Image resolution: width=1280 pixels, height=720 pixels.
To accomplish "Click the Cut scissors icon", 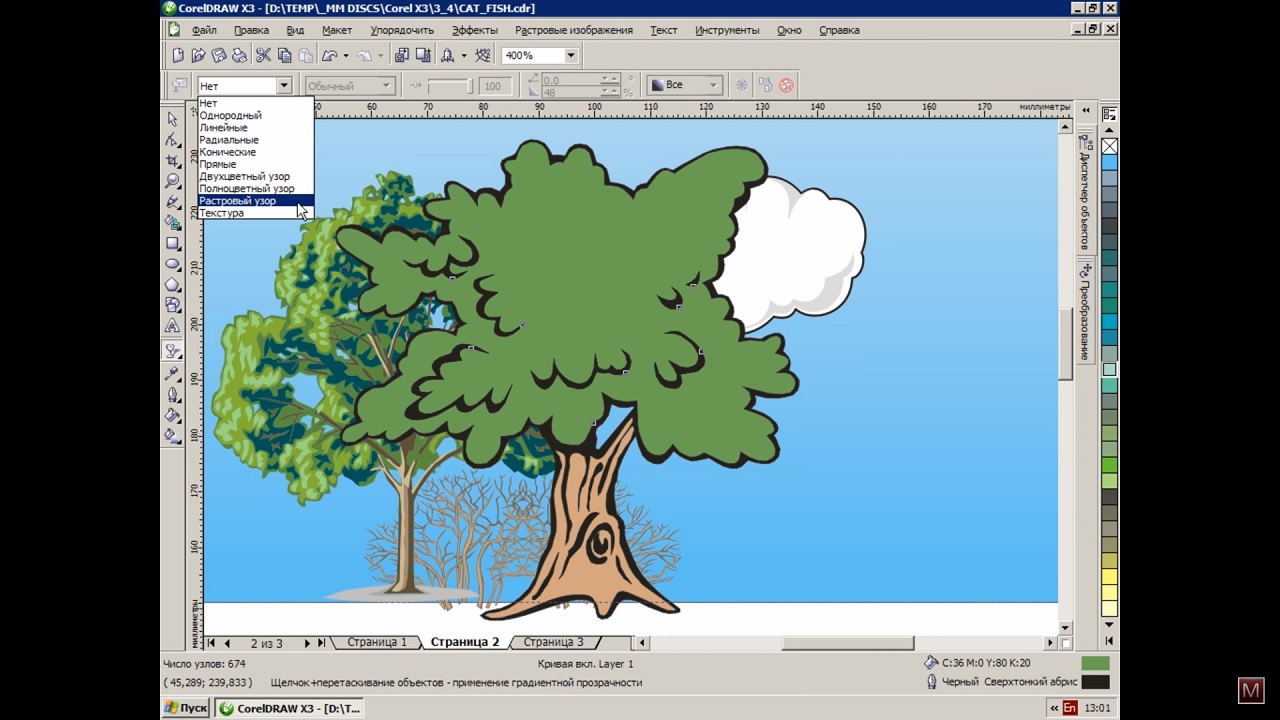I will tap(263, 56).
